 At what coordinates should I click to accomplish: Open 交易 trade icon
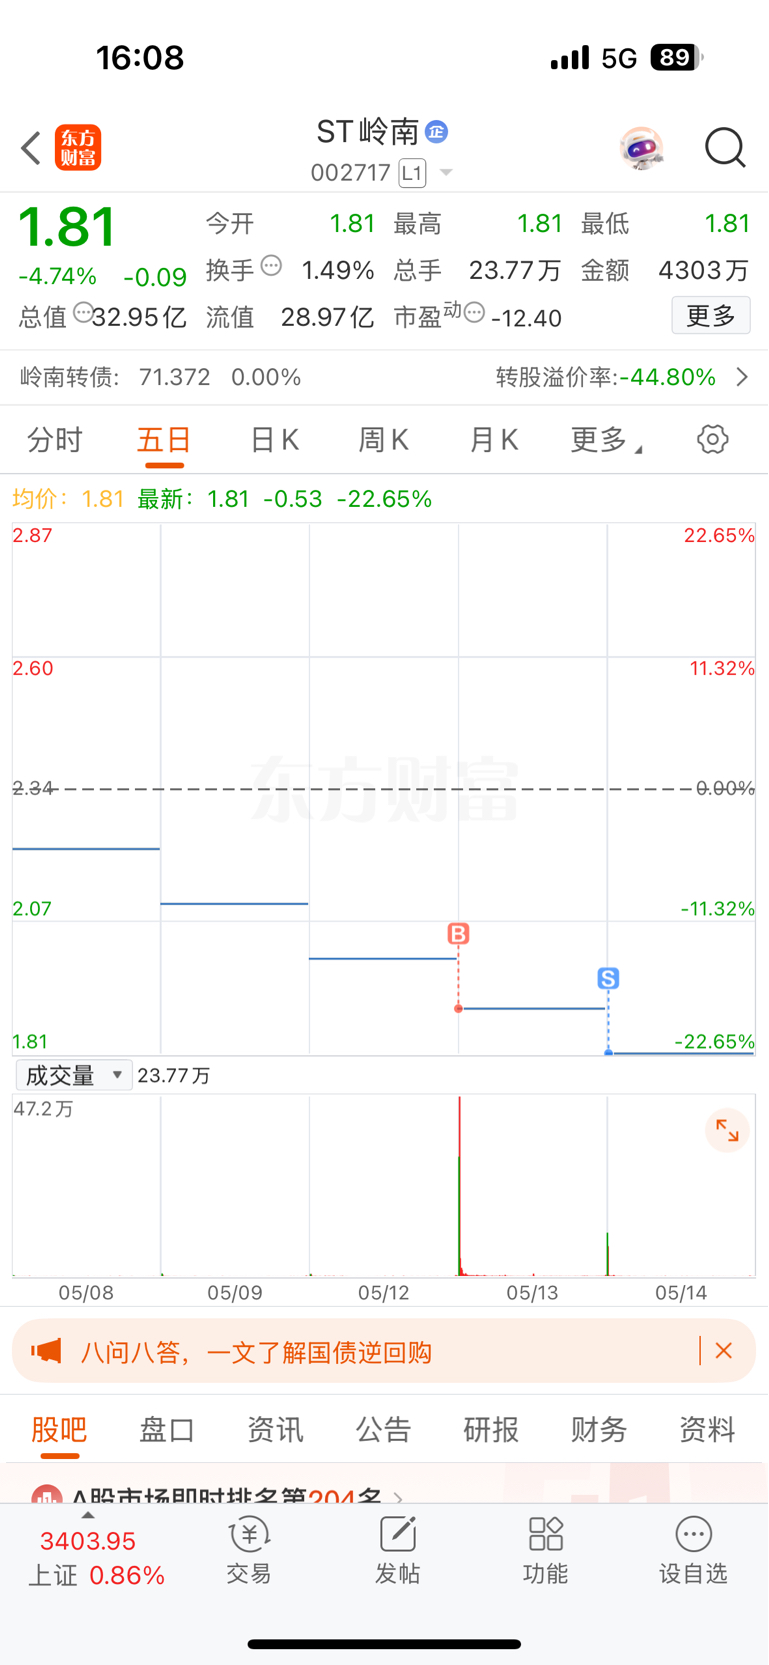click(x=248, y=1551)
